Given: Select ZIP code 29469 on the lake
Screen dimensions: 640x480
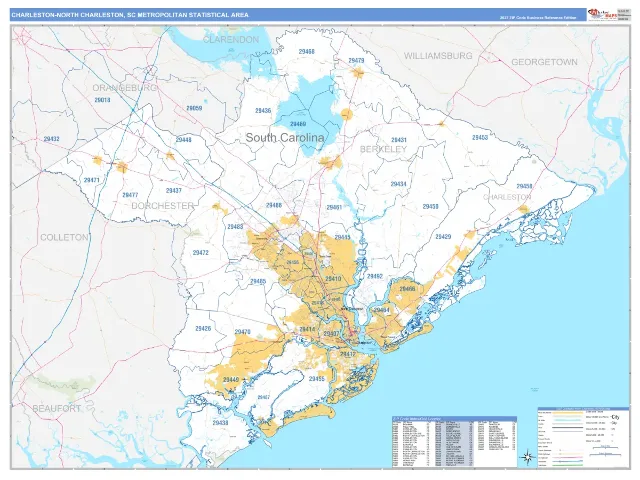Looking at the screenshot, I should point(298,124).
